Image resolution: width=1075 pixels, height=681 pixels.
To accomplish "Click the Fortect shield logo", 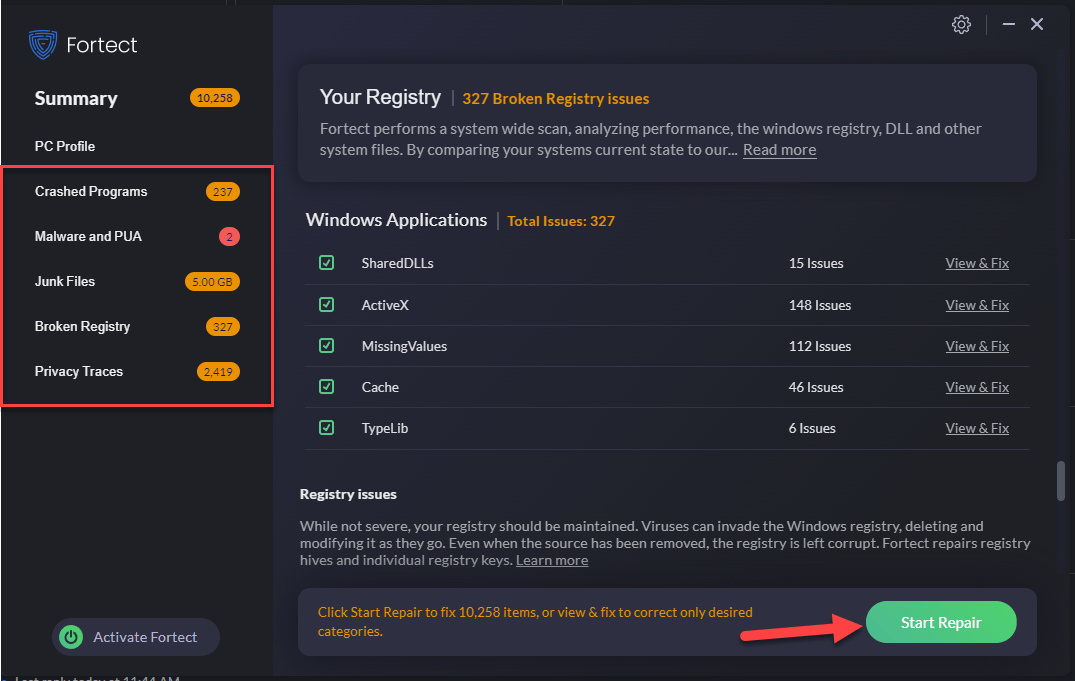I will (x=43, y=45).
